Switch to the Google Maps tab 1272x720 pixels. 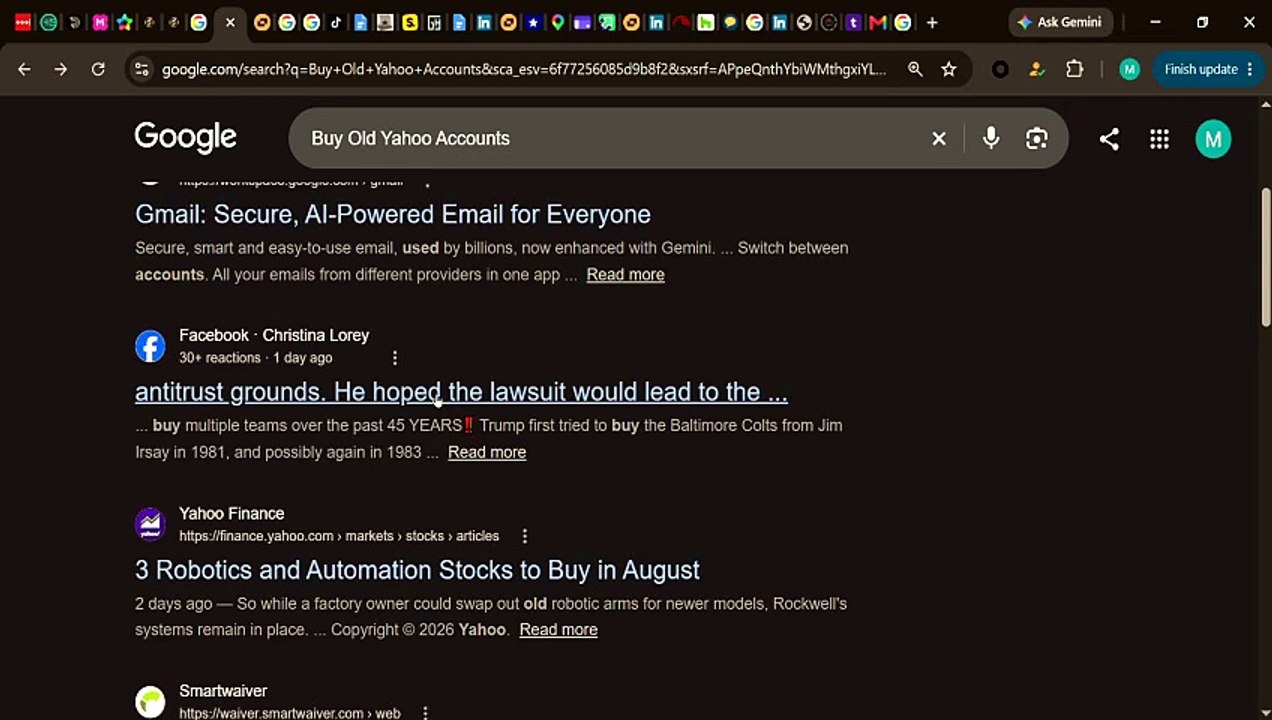coord(558,22)
